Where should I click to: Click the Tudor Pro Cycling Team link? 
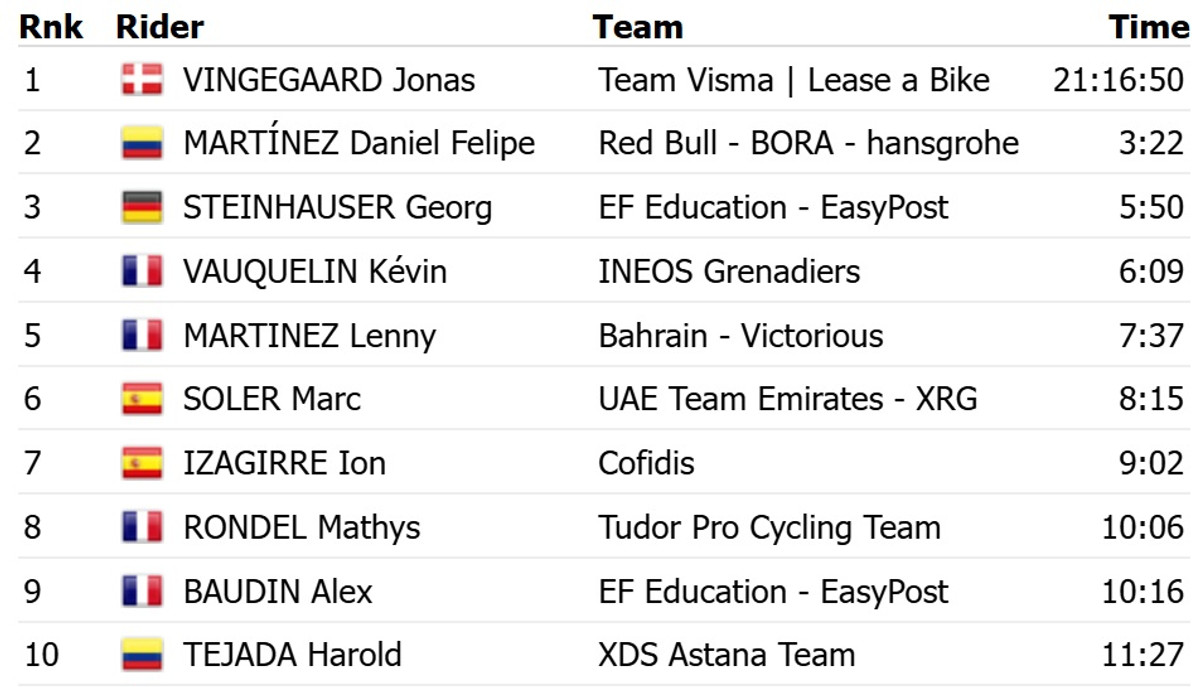(x=769, y=528)
